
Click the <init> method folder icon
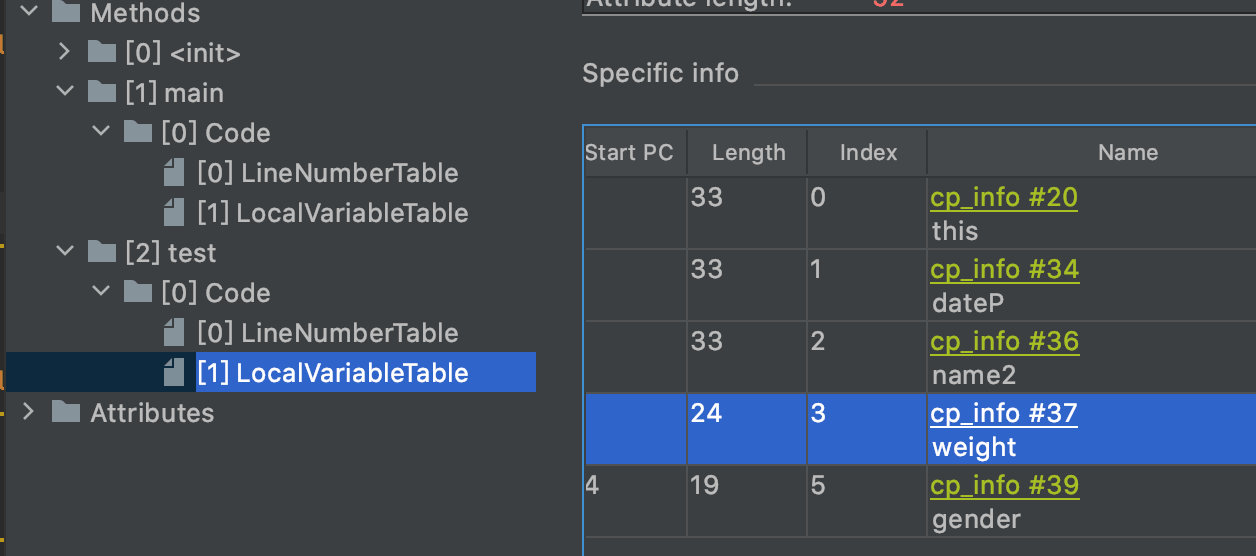[x=102, y=52]
